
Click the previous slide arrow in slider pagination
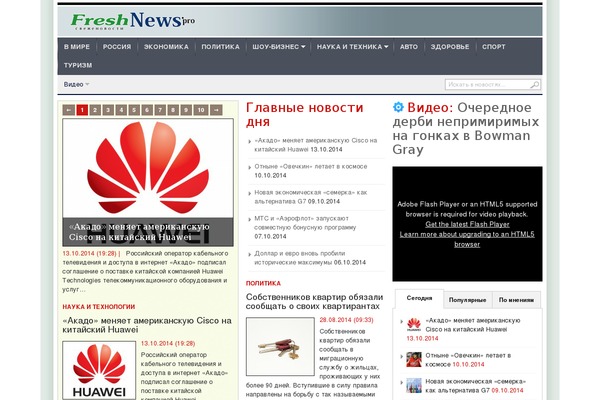tap(68, 110)
